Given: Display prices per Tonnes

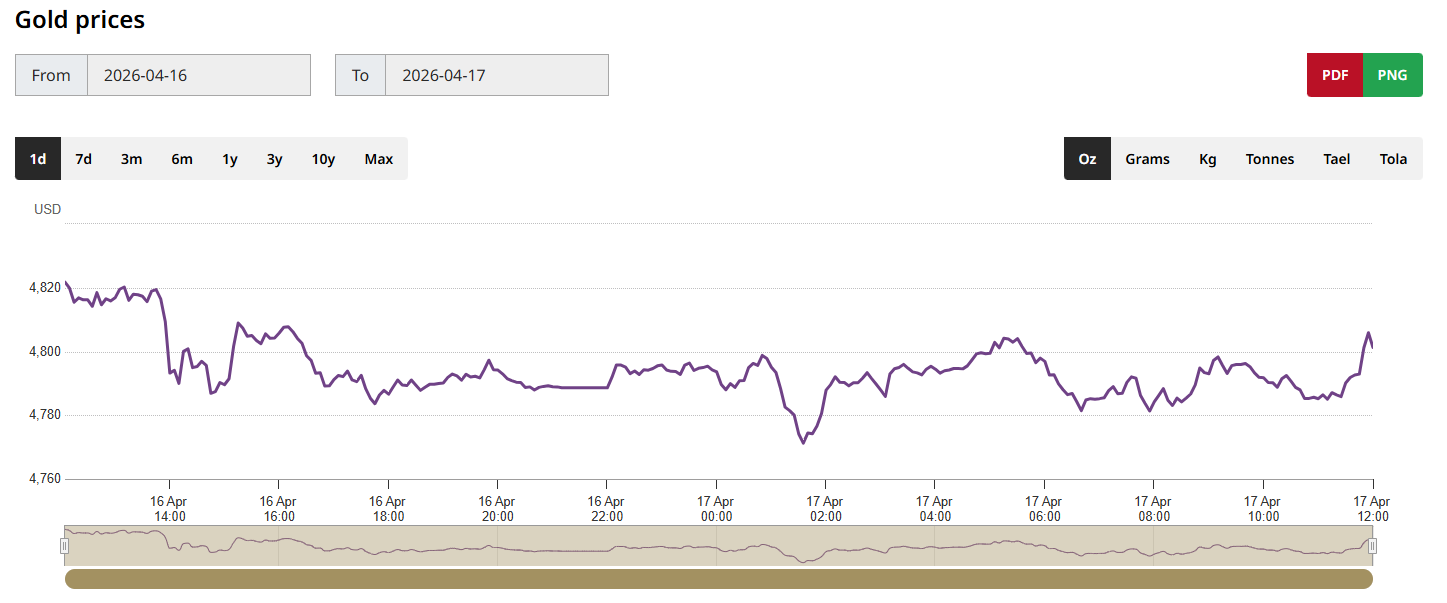Looking at the screenshot, I should tap(1269, 159).
